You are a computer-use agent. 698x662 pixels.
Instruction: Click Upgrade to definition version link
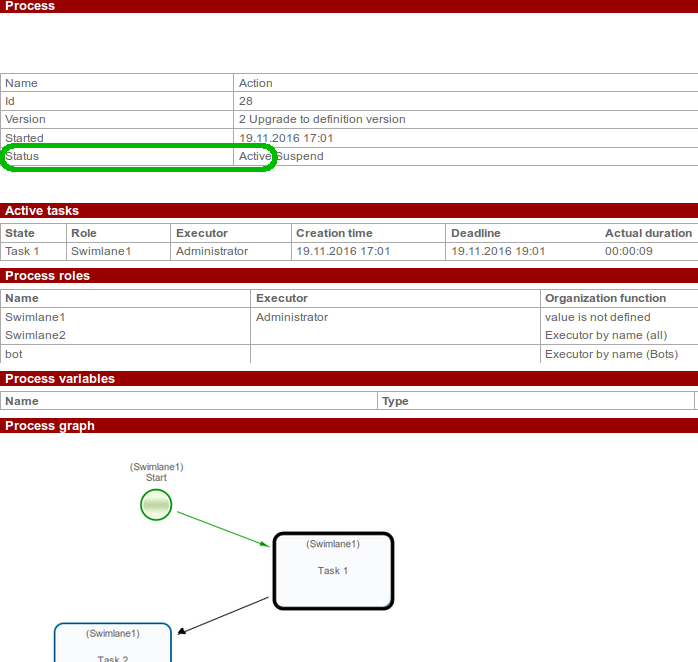tap(327, 119)
